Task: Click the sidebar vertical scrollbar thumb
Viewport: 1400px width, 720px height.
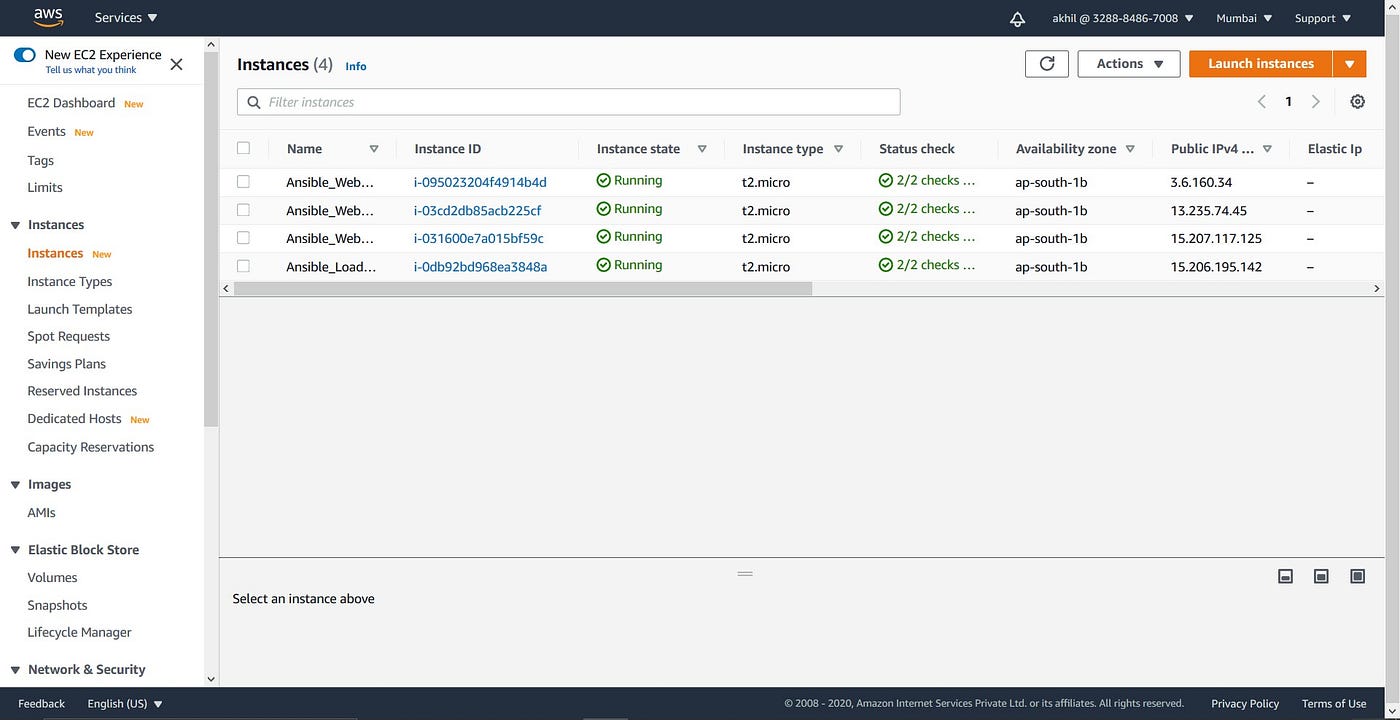Action: click(x=211, y=240)
